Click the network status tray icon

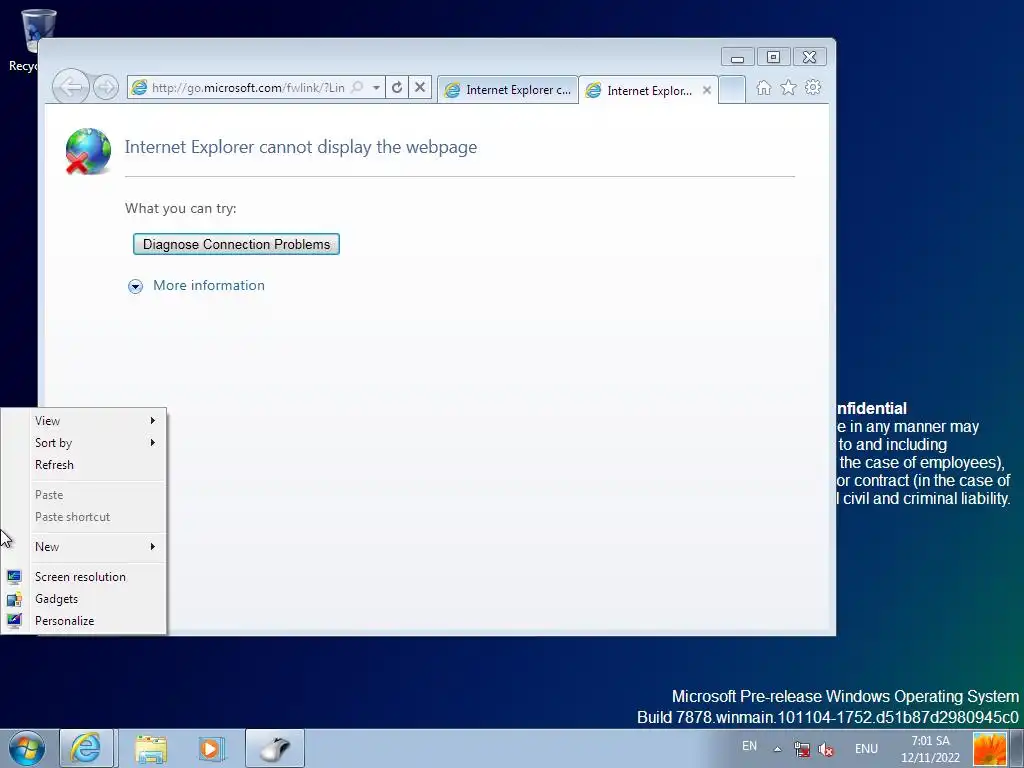pyautogui.click(x=802, y=749)
